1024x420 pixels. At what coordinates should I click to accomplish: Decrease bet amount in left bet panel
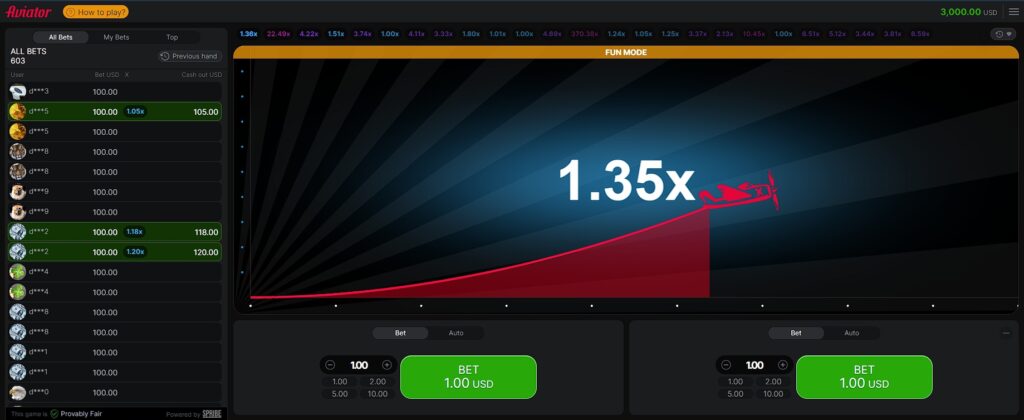coord(330,365)
